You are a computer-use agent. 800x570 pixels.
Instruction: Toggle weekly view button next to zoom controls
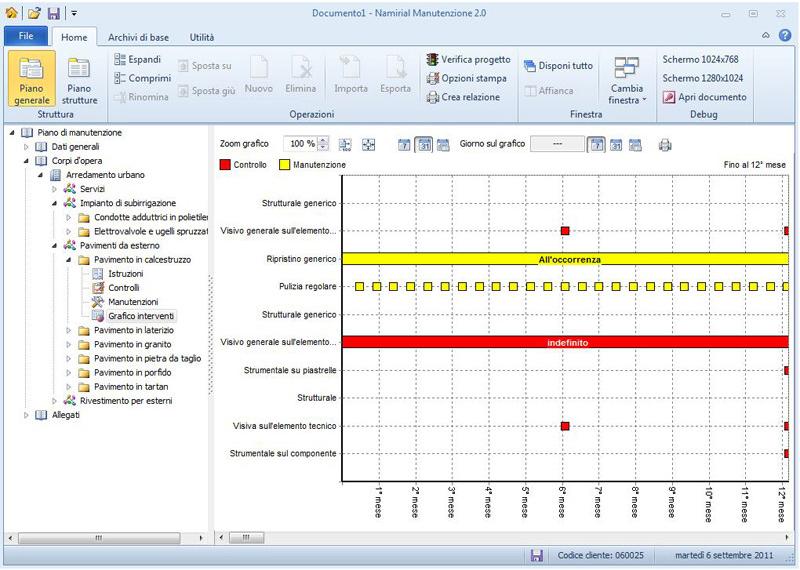tap(404, 145)
